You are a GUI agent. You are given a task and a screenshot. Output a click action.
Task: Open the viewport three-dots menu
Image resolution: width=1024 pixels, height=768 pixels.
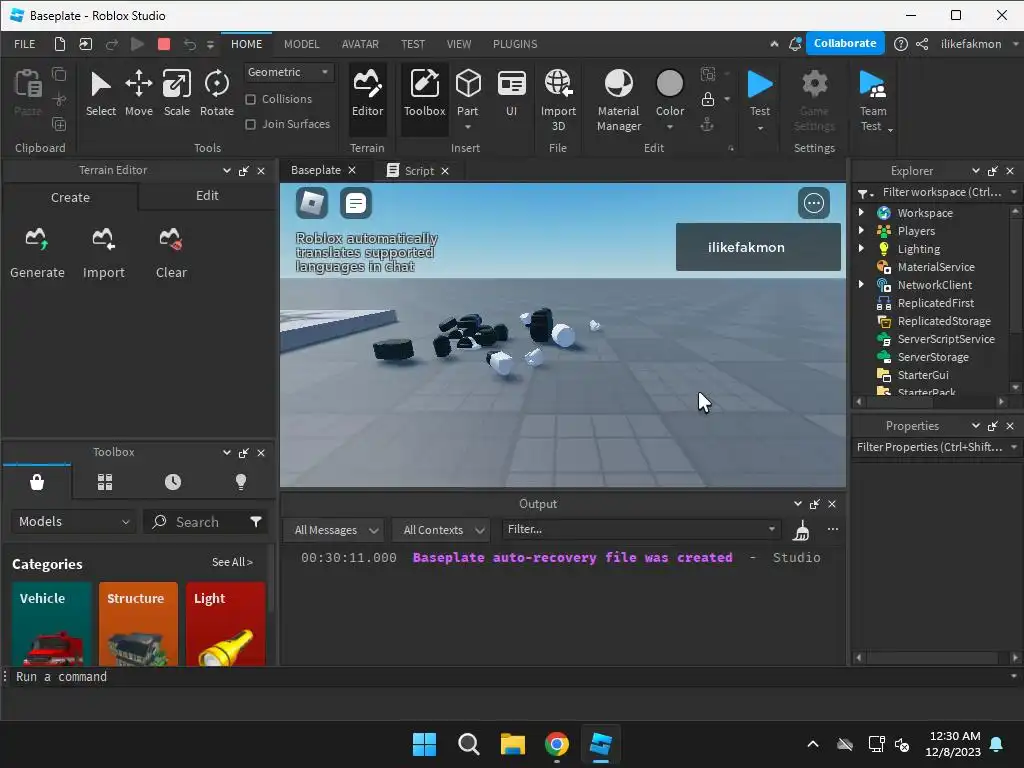coord(813,203)
